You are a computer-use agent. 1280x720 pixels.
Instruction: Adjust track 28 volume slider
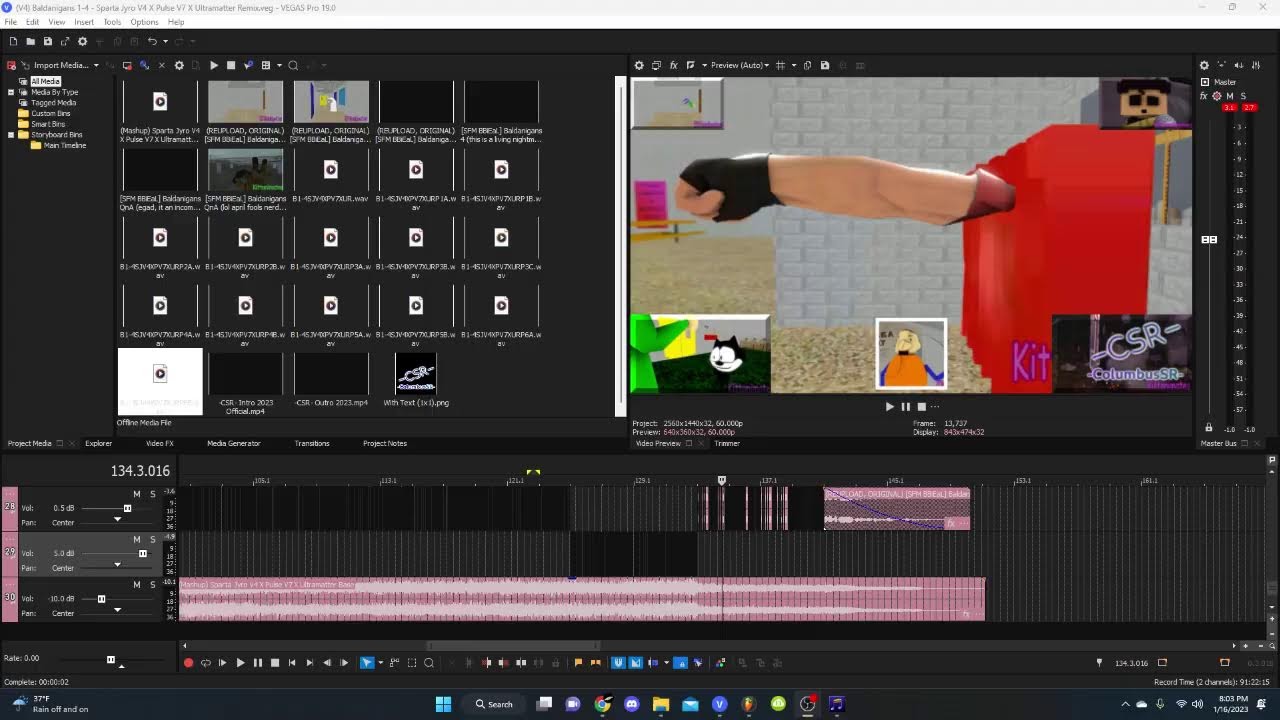pyautogui.click(x=127, y=508)
